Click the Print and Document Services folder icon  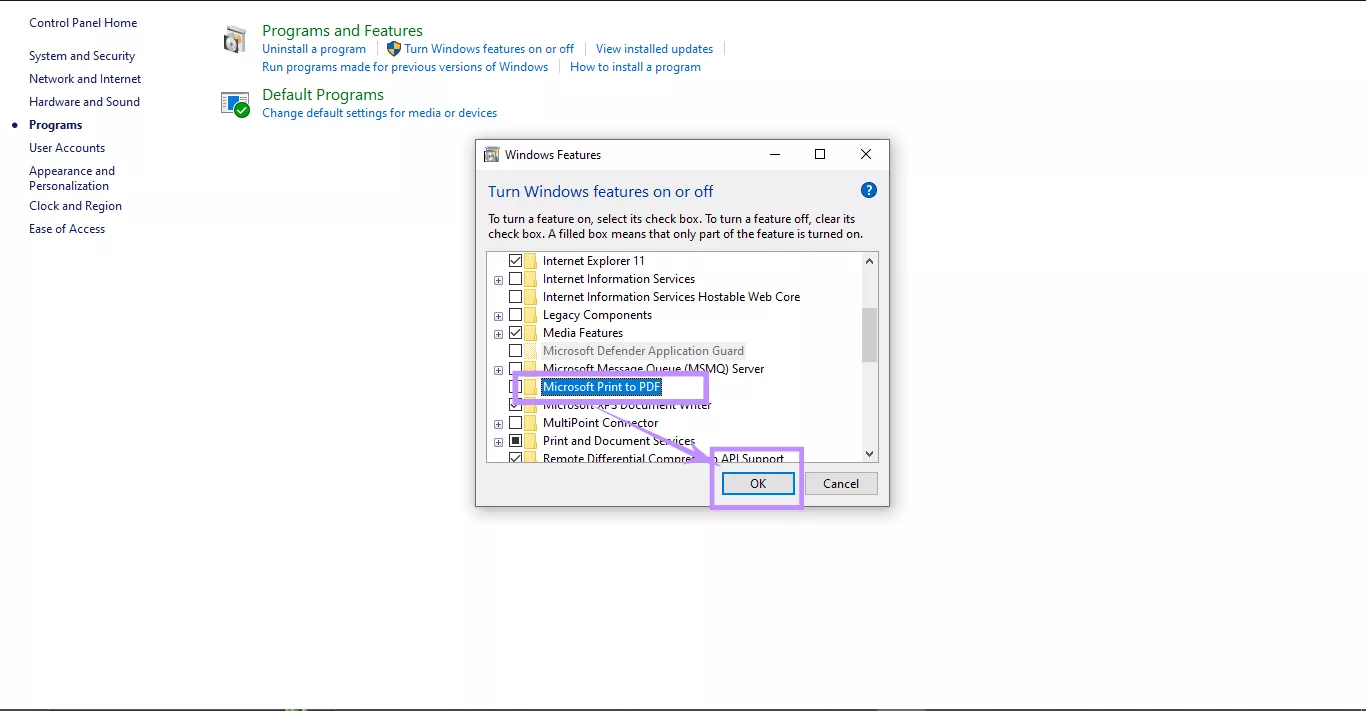[531, 441]
